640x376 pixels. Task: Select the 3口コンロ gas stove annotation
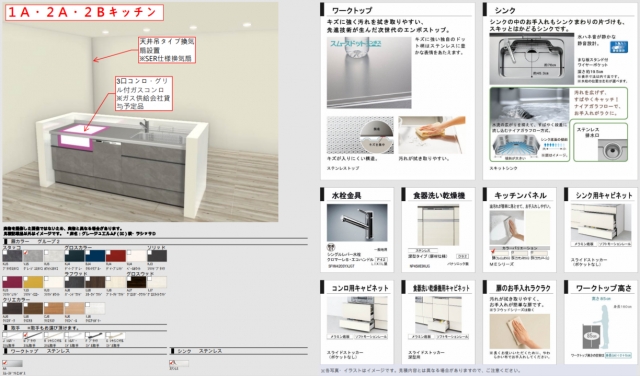click(x=144, y=93)
